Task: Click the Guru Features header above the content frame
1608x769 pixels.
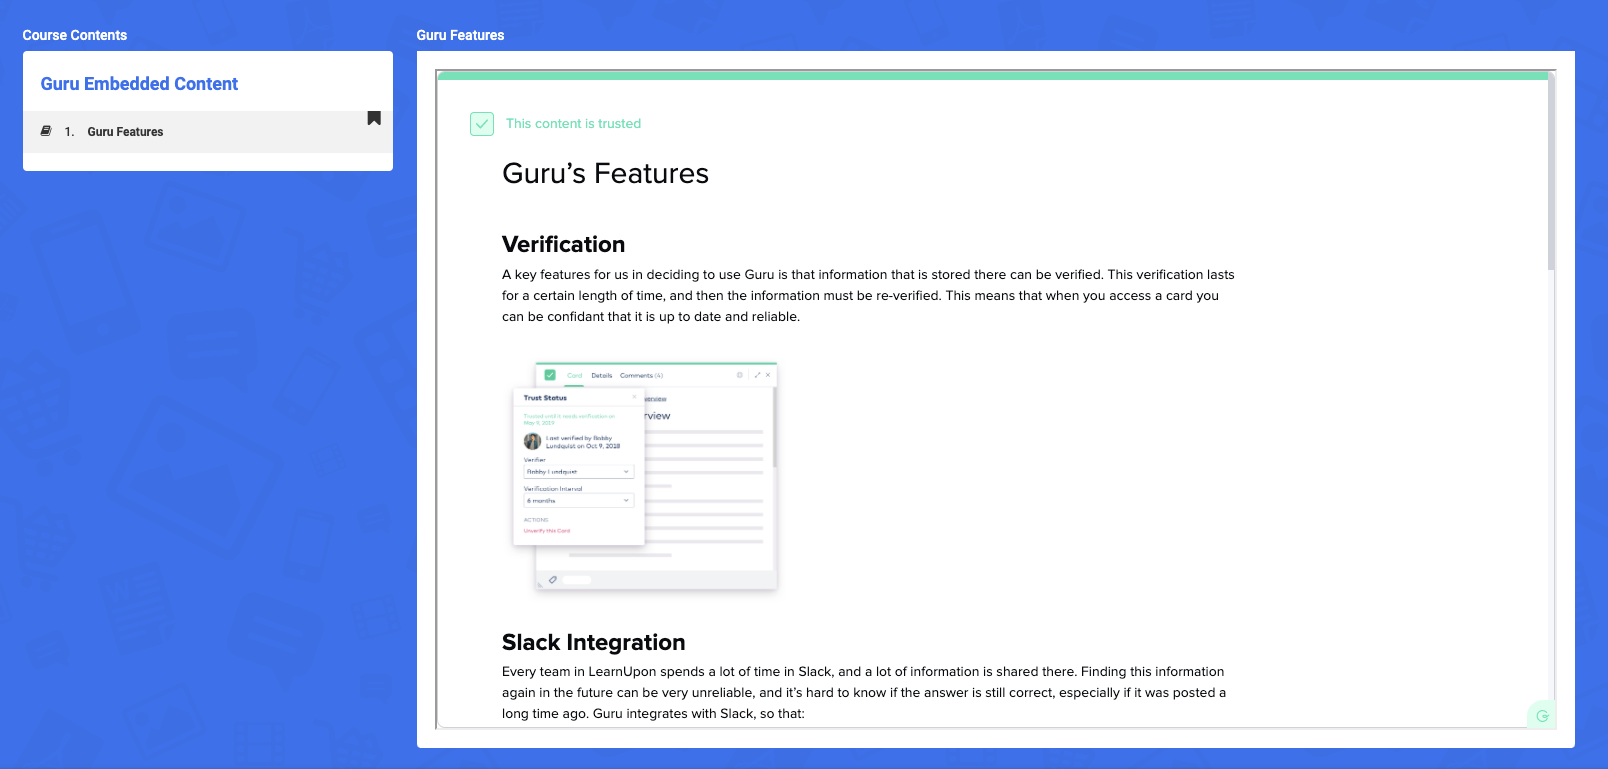Action: 460,35
